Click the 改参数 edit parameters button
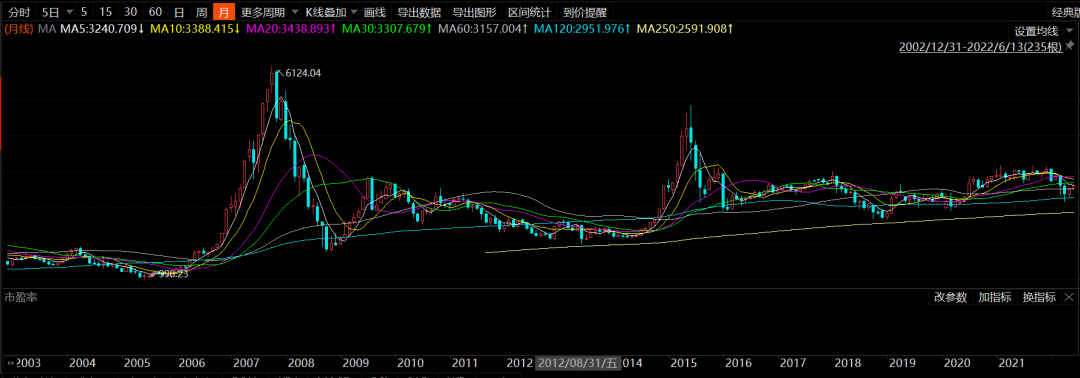1080x378 pixels. pyautogui.click(x=951, y=297)
